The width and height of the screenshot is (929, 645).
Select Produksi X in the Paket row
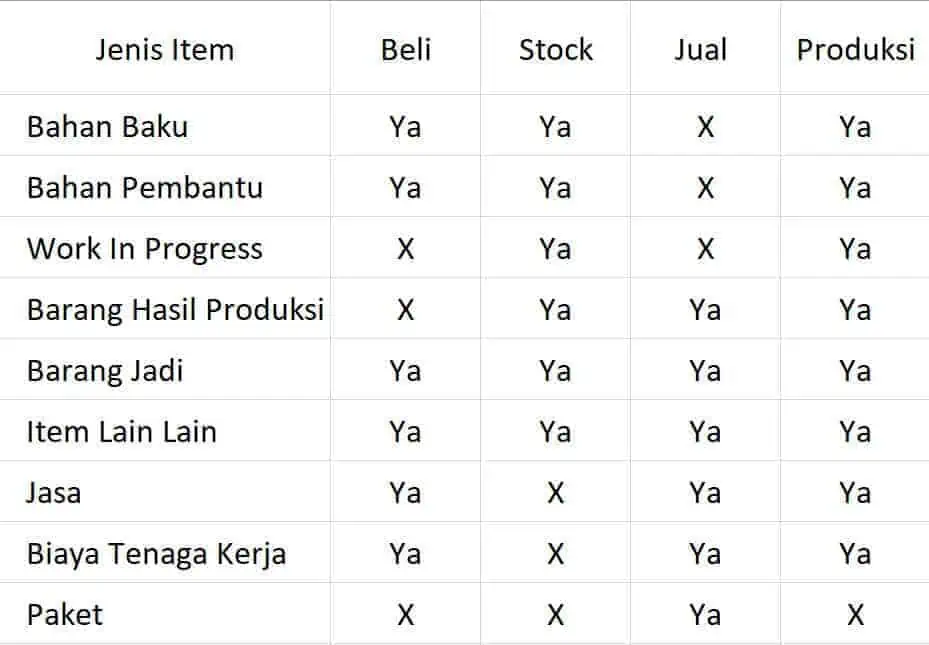pyautogui.click(x=855, y=615)
